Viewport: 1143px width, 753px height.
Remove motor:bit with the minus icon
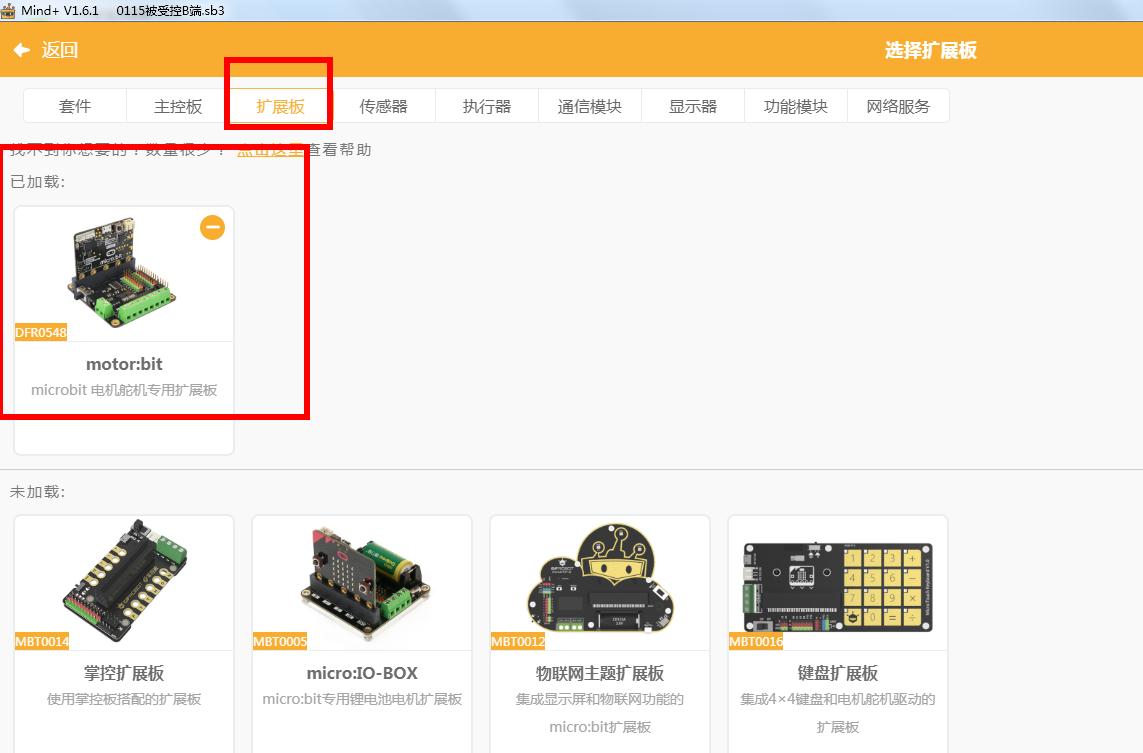(x=213, y=227)
